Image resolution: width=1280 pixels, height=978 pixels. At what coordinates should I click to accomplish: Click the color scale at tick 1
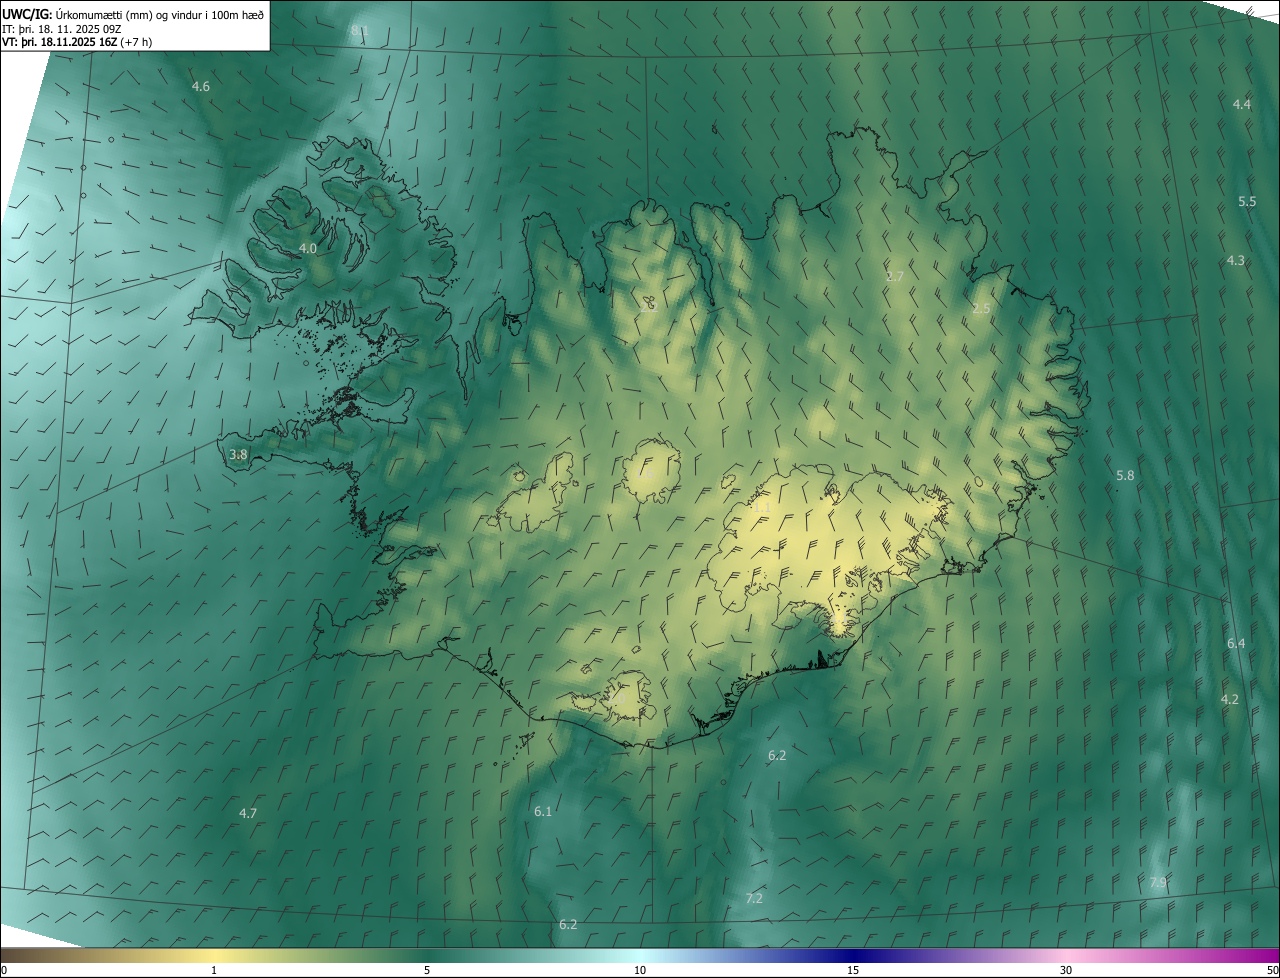tap(214, 971)
